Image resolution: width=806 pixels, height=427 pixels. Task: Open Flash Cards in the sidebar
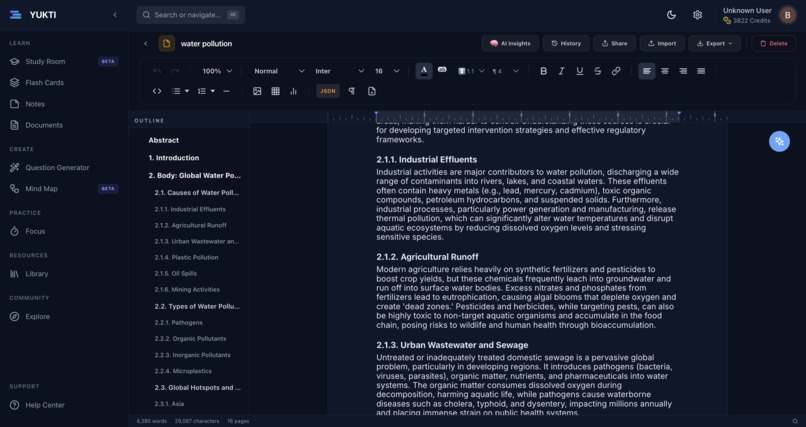click(64, 83)
